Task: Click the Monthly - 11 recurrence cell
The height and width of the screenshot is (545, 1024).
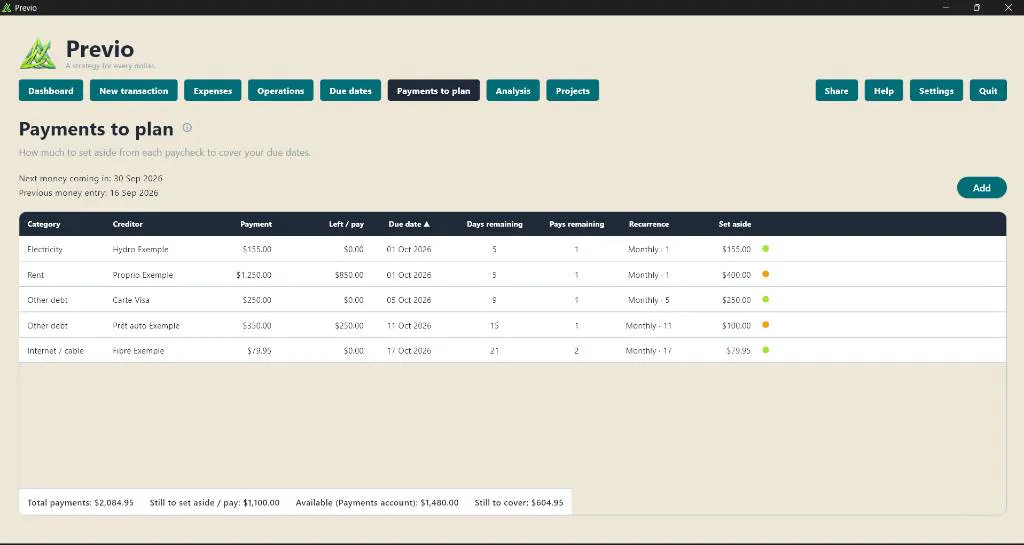Action: click(648, 326)
